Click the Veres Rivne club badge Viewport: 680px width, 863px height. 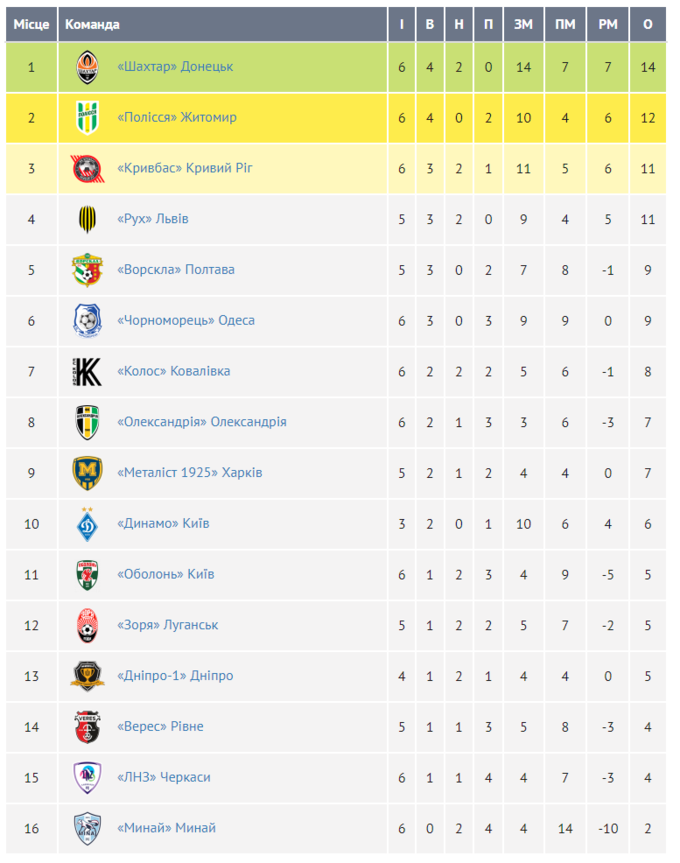87,727
